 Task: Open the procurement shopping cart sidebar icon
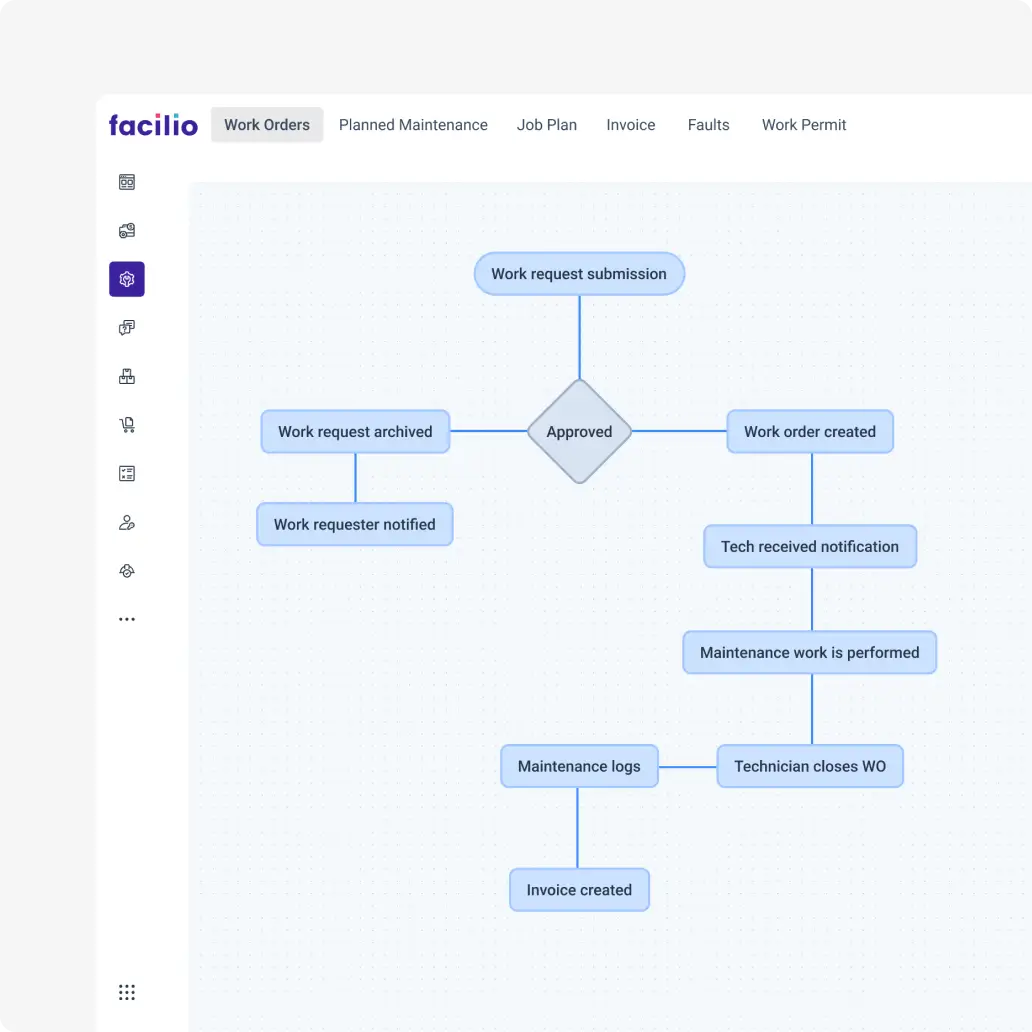126,424
